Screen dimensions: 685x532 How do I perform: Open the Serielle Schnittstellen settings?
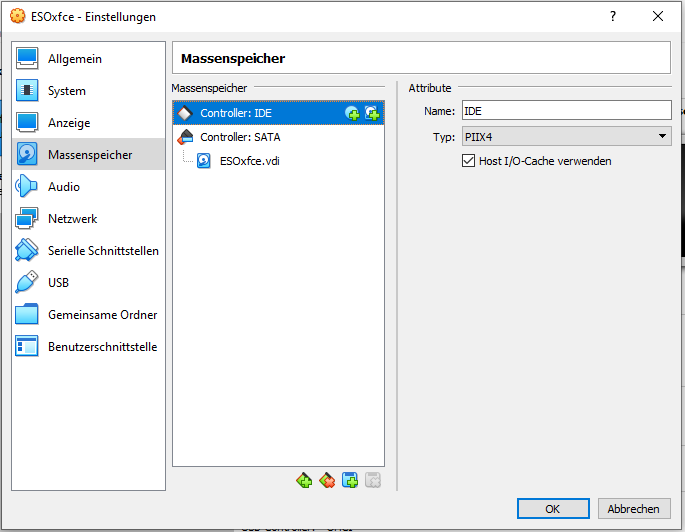[x=88, y=250]
